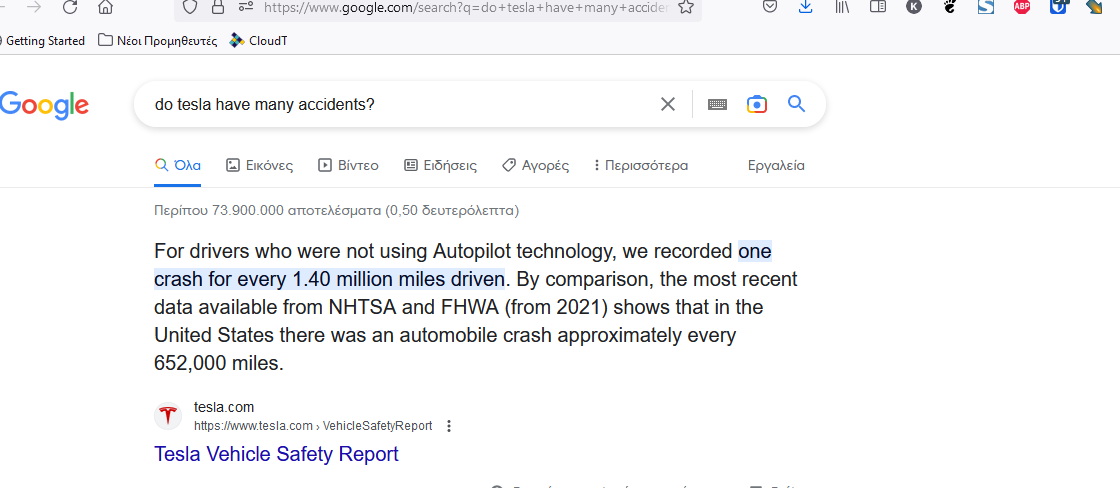Image resolution: width=1120 pixels, height=488 pixels.
Task: Clear the search query with X icon
Action: [x=667, y=104]
